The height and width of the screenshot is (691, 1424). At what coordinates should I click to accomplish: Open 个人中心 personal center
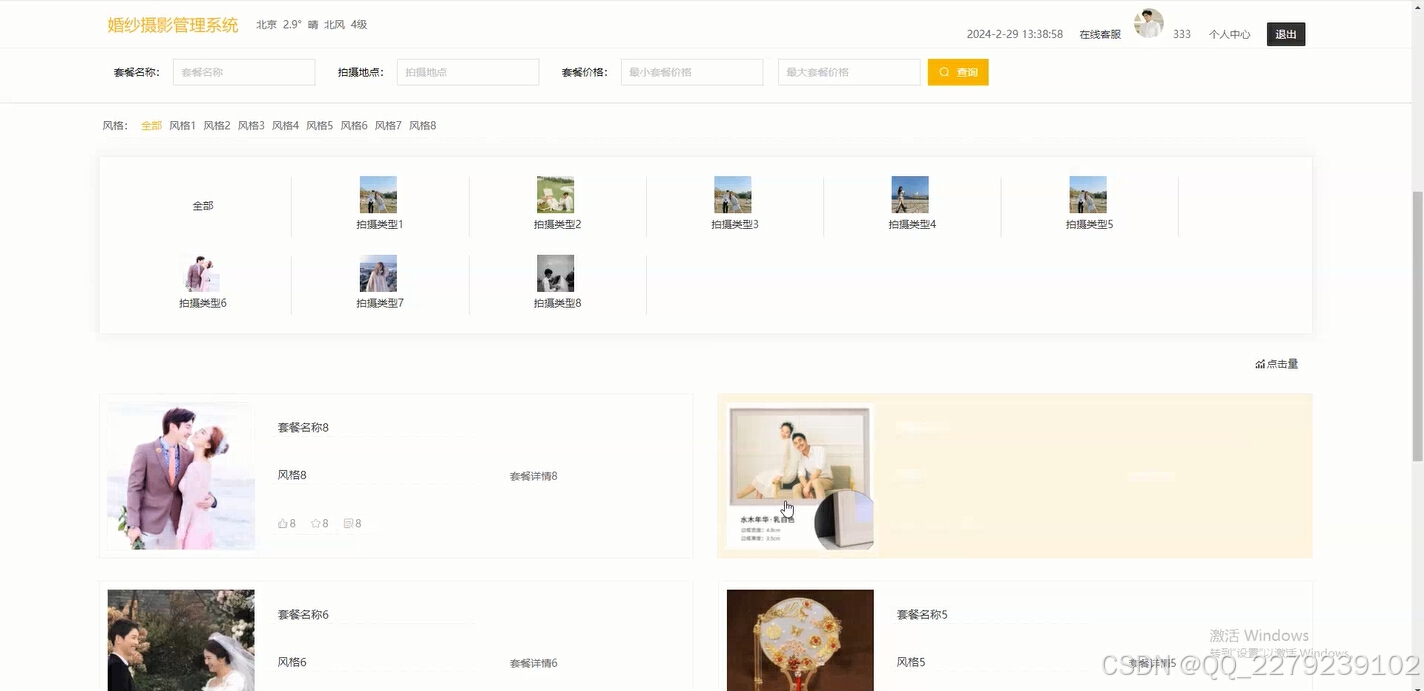(1229, 33)
